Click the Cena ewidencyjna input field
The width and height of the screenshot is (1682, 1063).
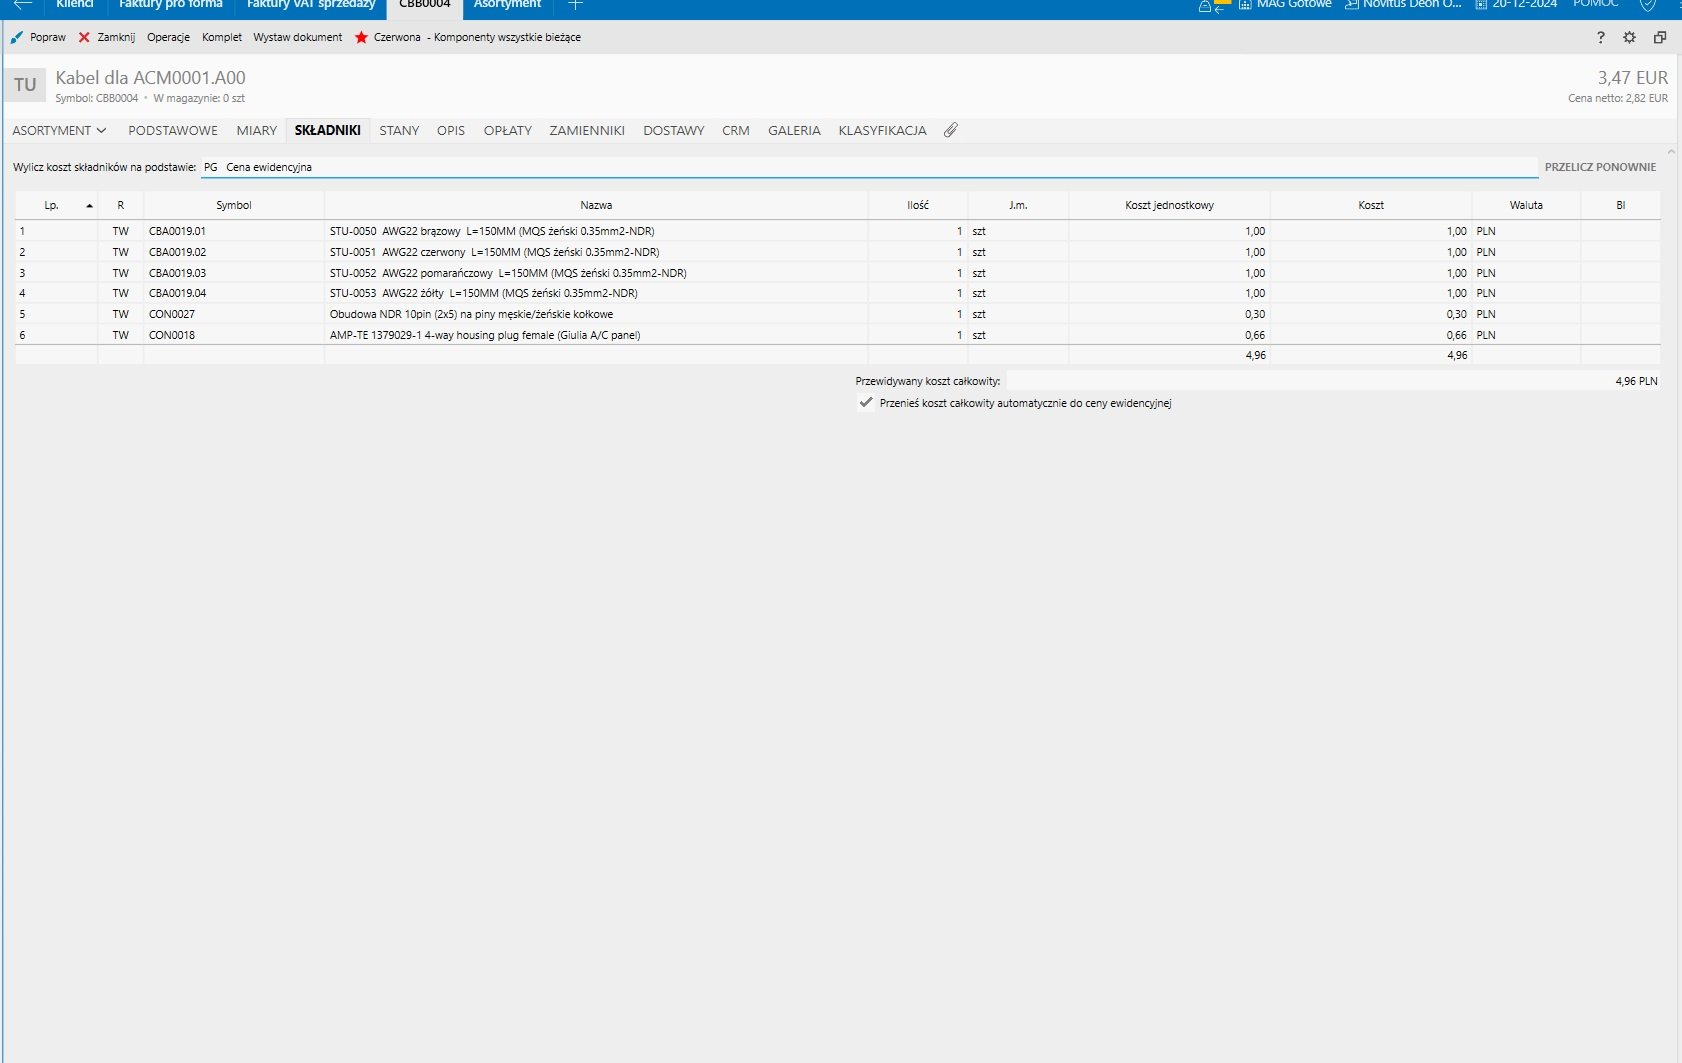(x=870, y=167)
